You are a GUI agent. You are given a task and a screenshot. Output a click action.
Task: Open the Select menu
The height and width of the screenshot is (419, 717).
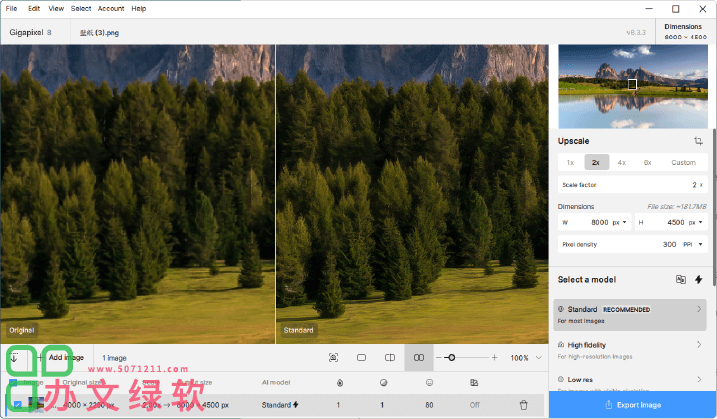pyautogui.click(x=81, y=8)
